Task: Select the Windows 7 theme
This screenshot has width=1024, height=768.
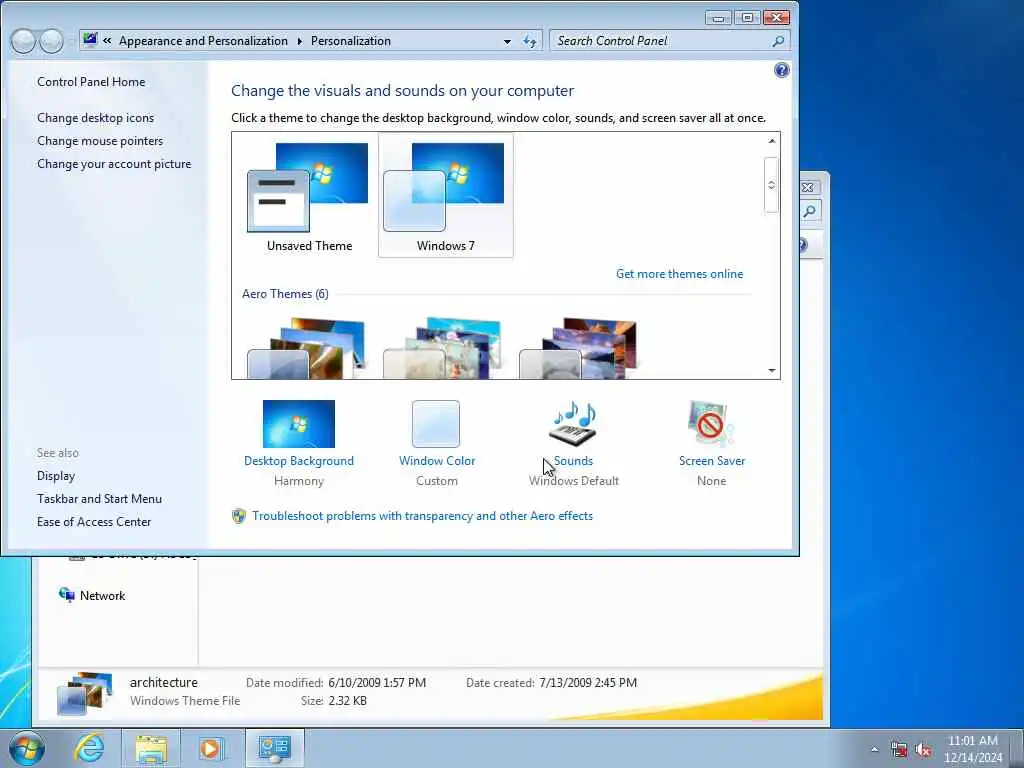Action: tap(445, 196)
